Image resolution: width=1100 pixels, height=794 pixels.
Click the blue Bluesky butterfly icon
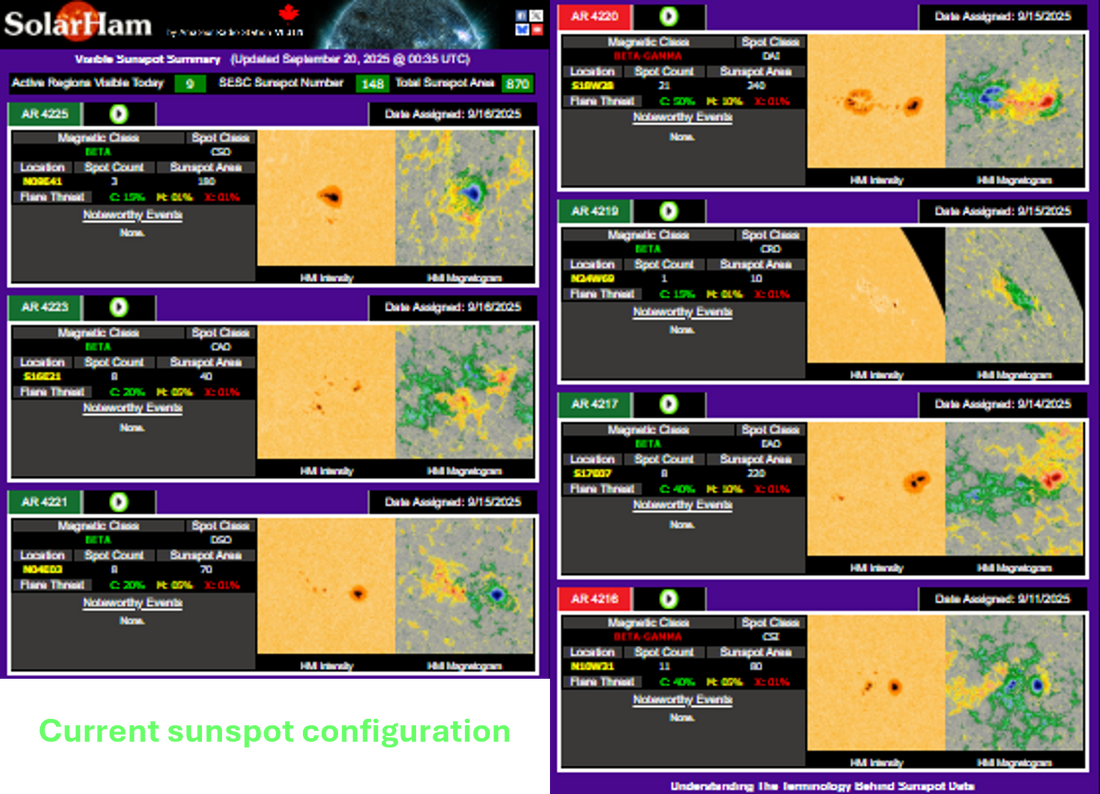[x=522, y=30]
